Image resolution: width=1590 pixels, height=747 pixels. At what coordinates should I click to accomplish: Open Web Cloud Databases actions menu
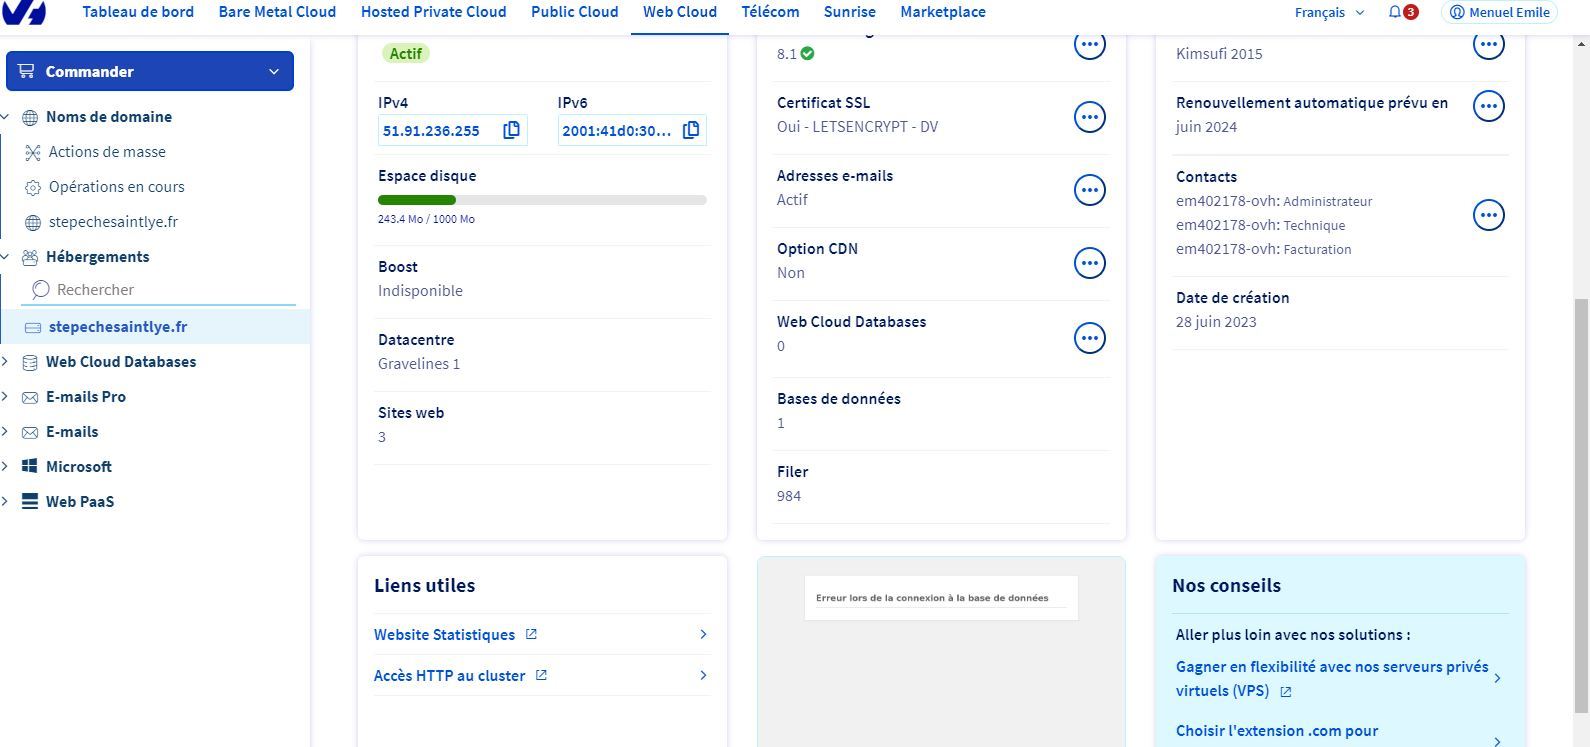[x=1089, y=338]
